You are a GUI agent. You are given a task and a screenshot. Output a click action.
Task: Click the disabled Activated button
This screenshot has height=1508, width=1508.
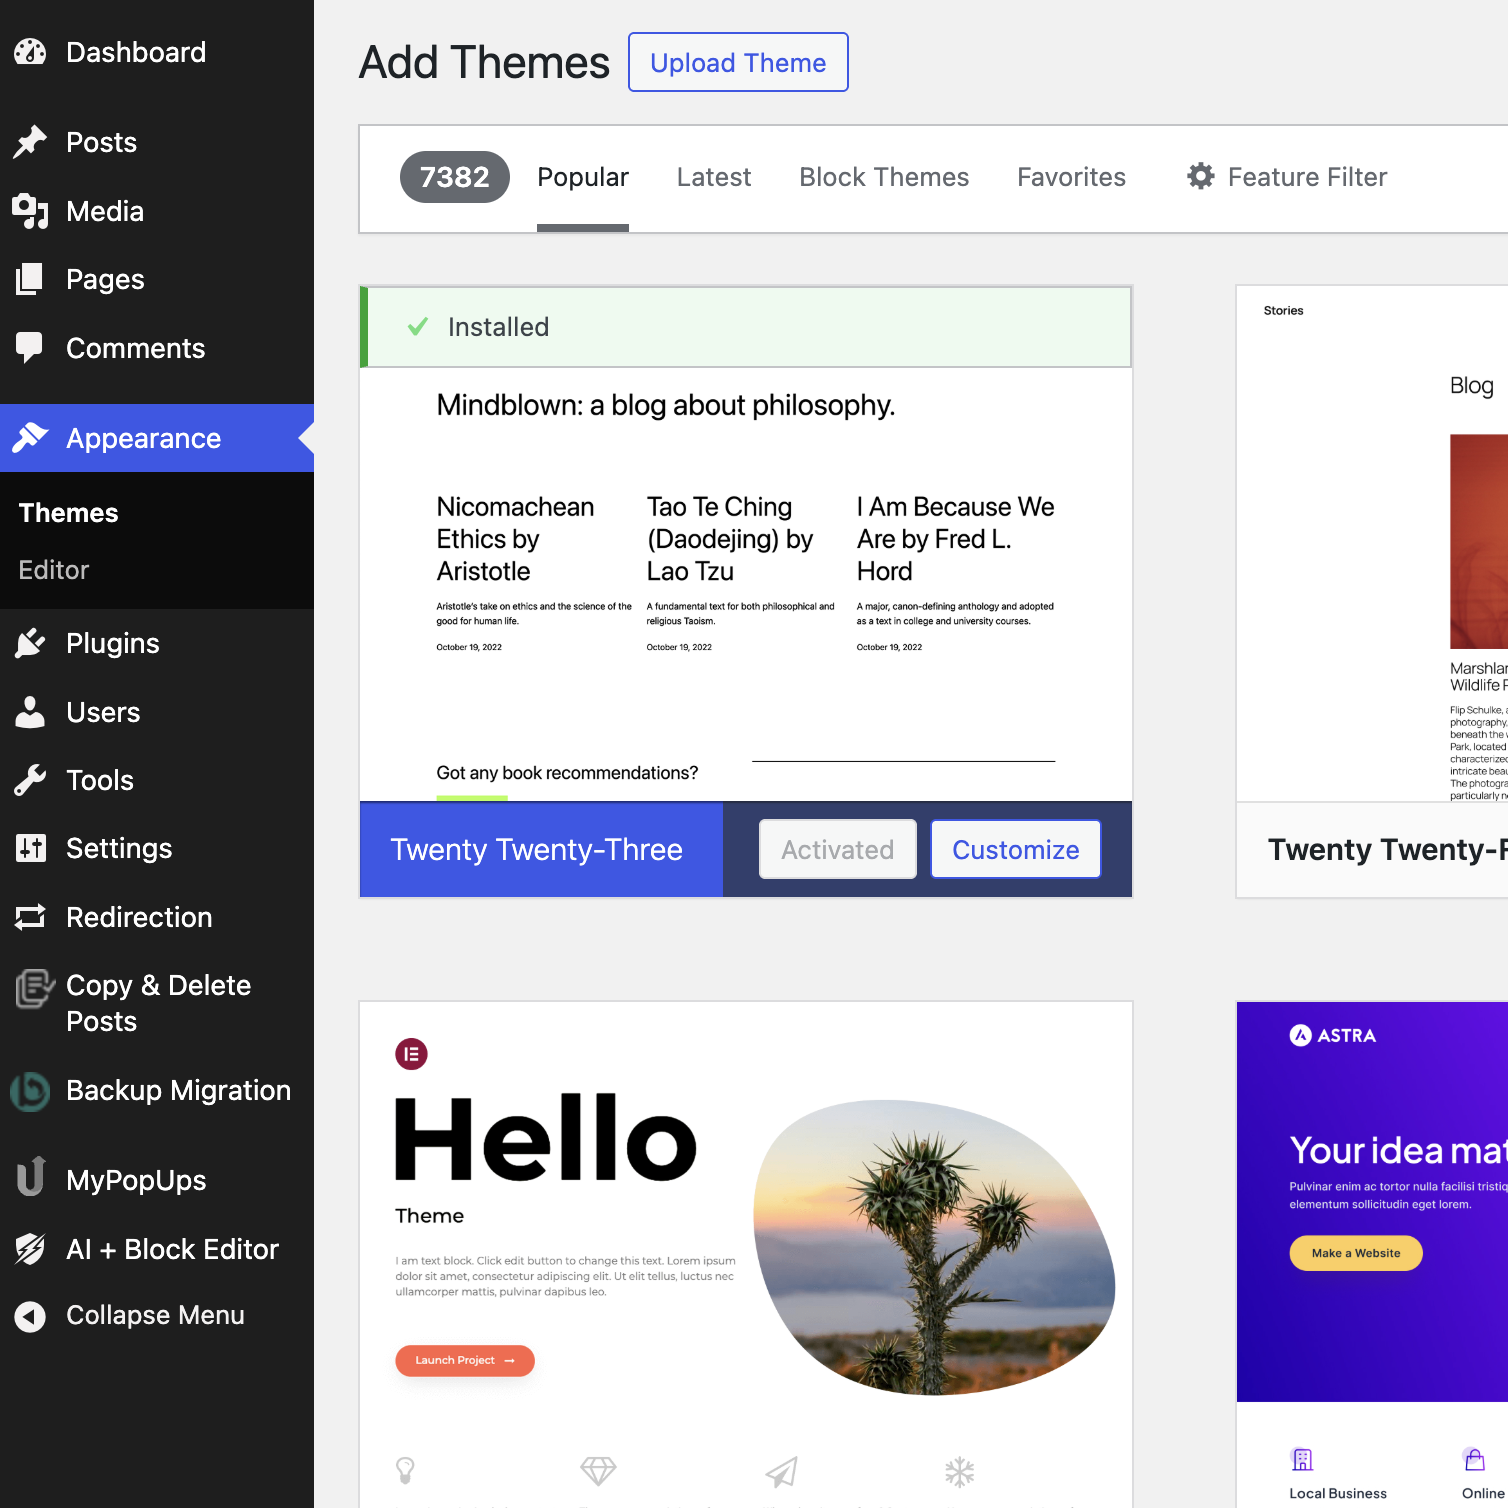point(838,849)
